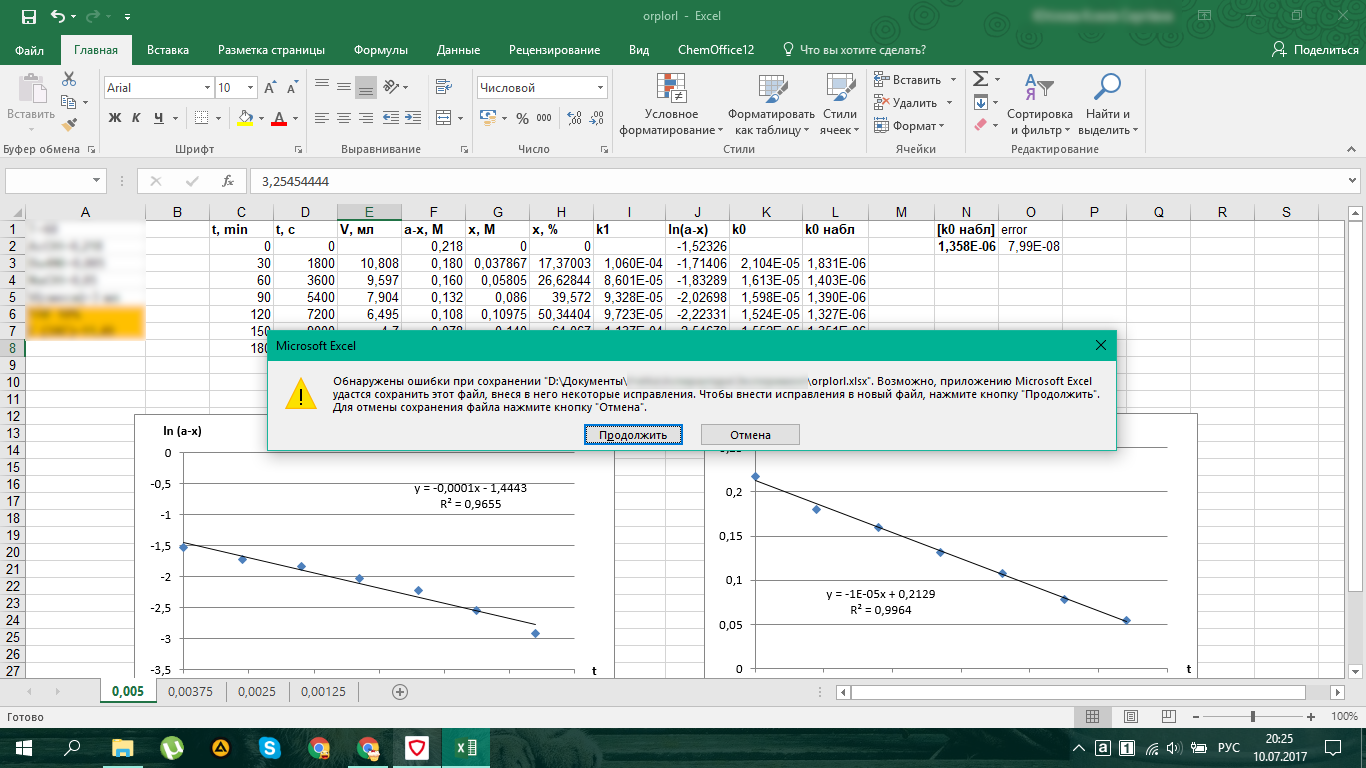Add a new sheet with plus icon
Image resolution: width=1366 pixels, height=768 pixels.
click(x=400, y=691)
